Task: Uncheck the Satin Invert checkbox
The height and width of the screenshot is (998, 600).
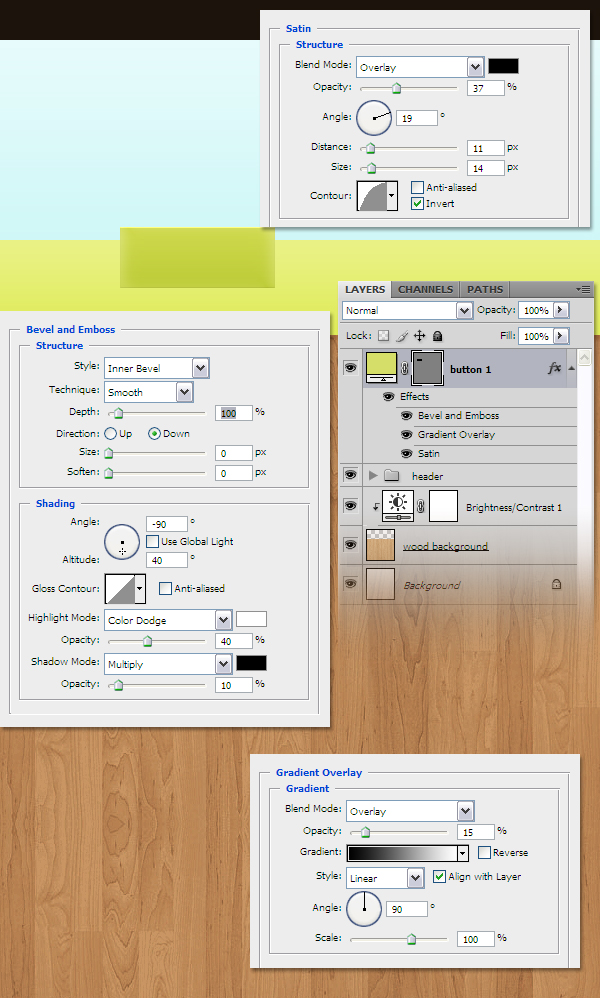Action: point(417,204)
